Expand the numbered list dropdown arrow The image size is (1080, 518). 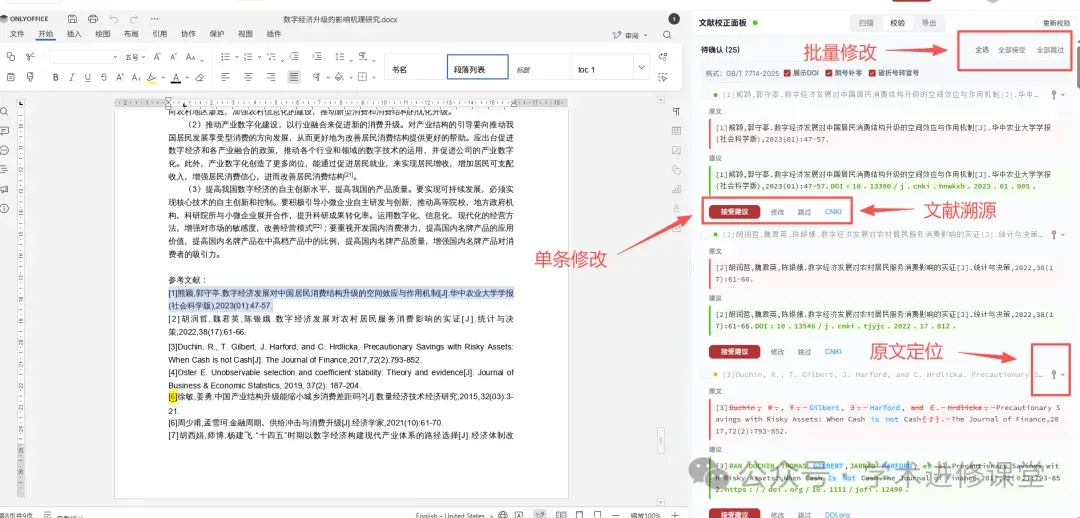(259, 57)
